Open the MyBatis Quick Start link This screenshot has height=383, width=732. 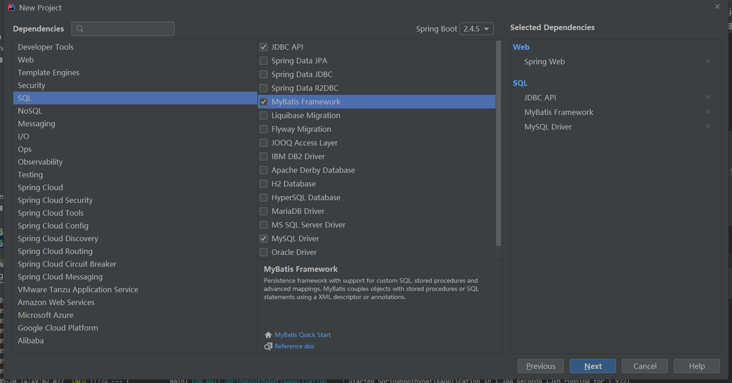click(x=303, y=335)
